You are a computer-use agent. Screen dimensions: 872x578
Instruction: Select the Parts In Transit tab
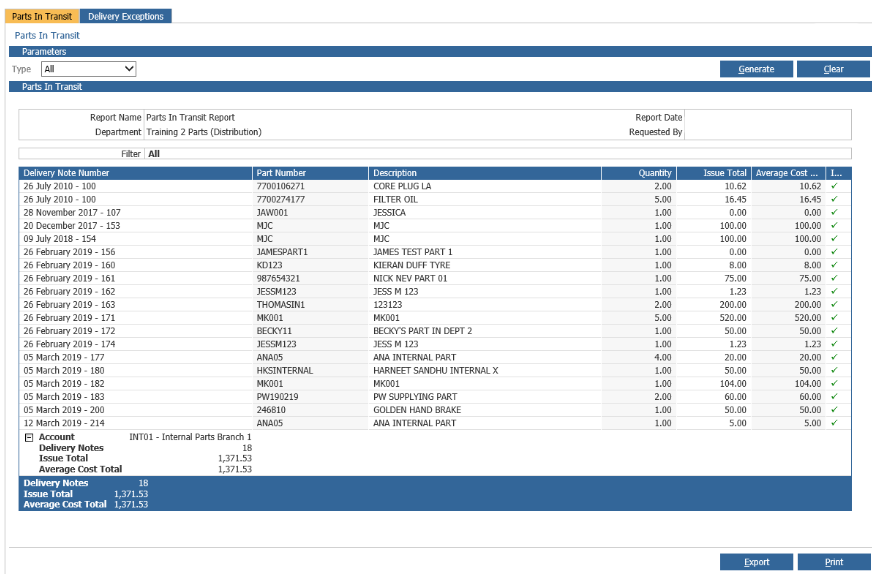(x=40, y=16)
